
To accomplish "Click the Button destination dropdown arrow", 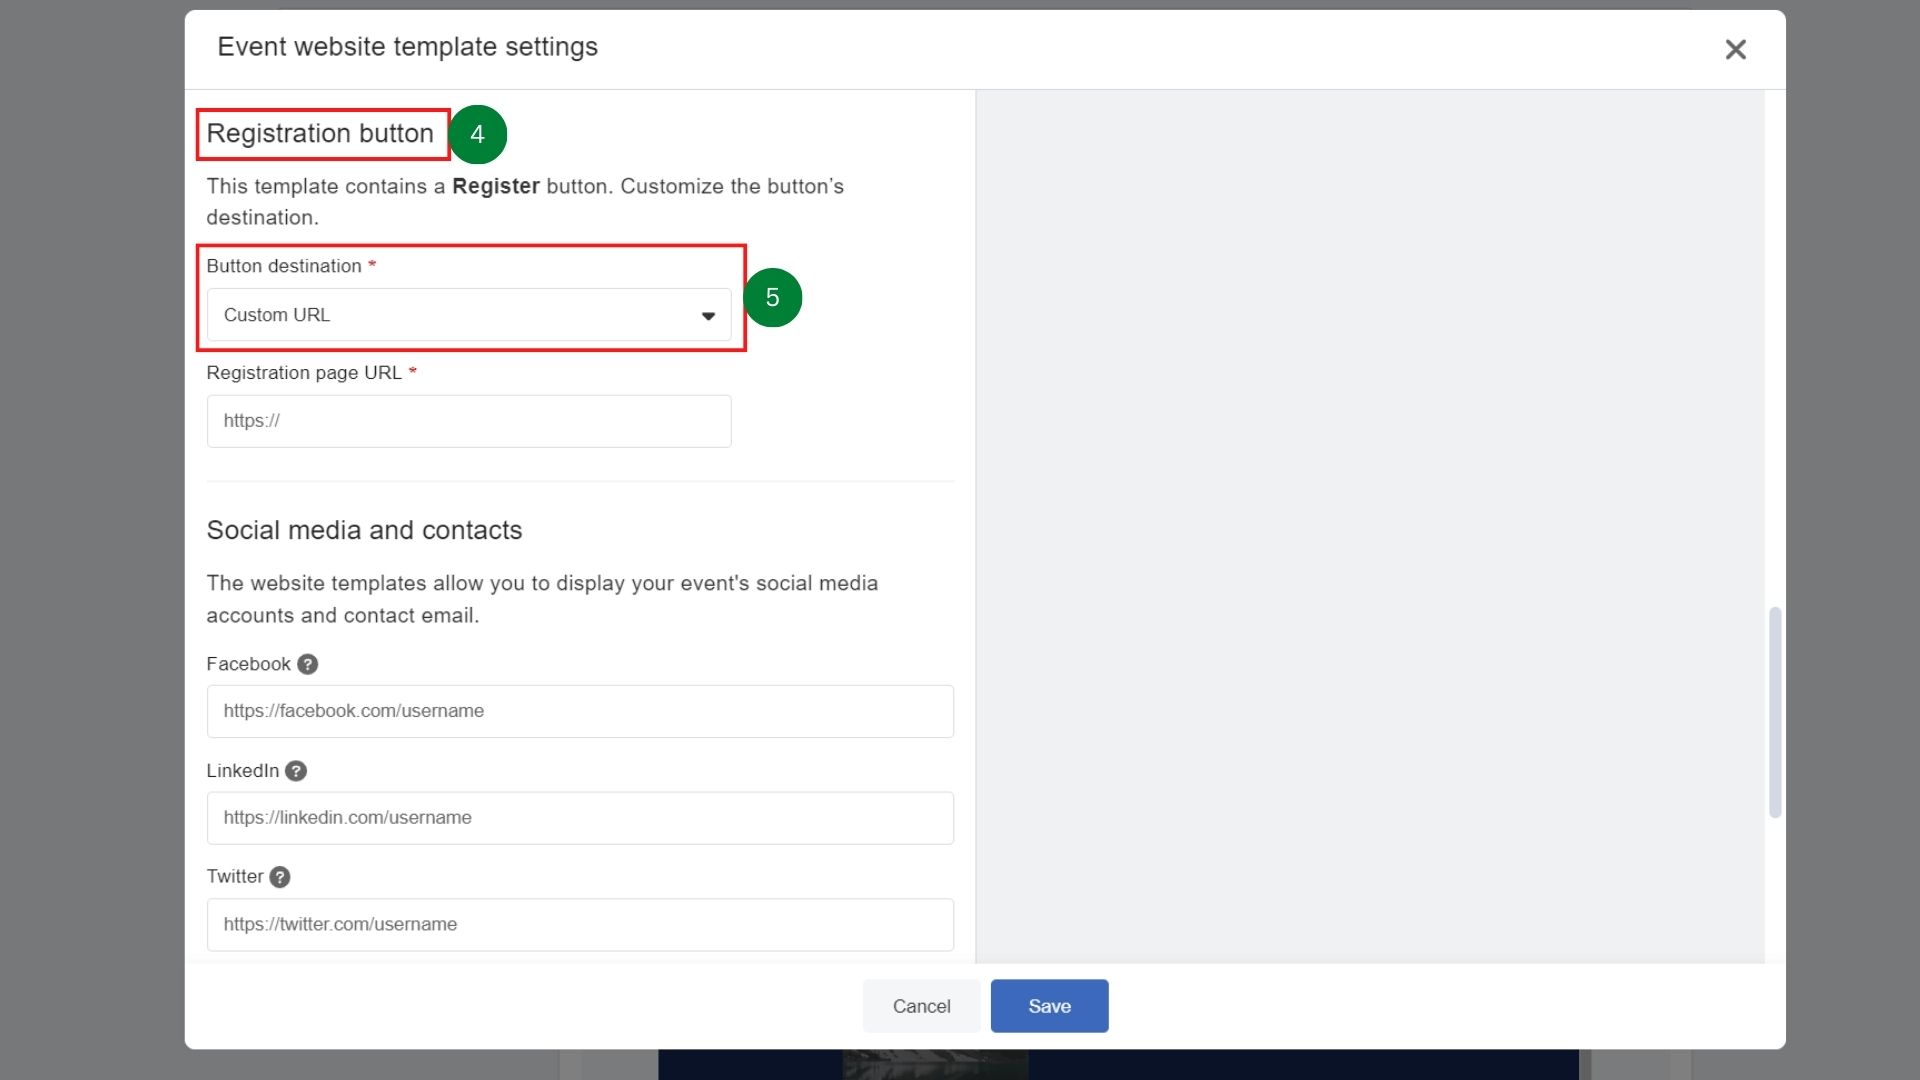I will (708, 315).
